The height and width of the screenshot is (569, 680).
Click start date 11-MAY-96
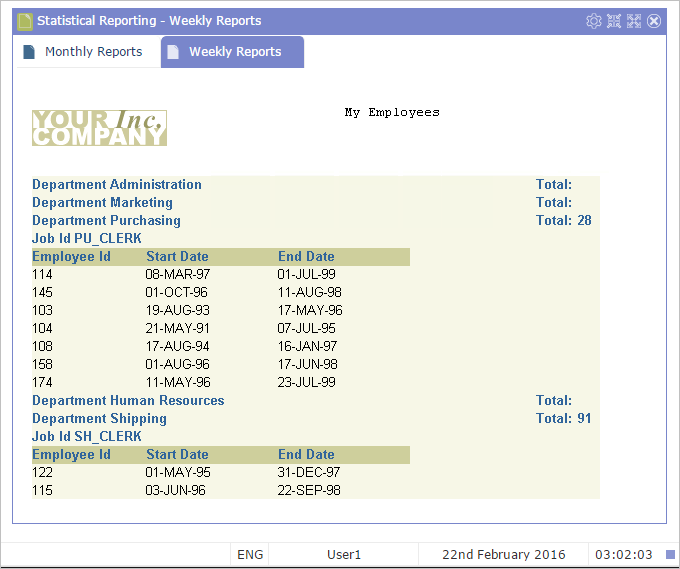pyautogui.click(x=178, y=383)
